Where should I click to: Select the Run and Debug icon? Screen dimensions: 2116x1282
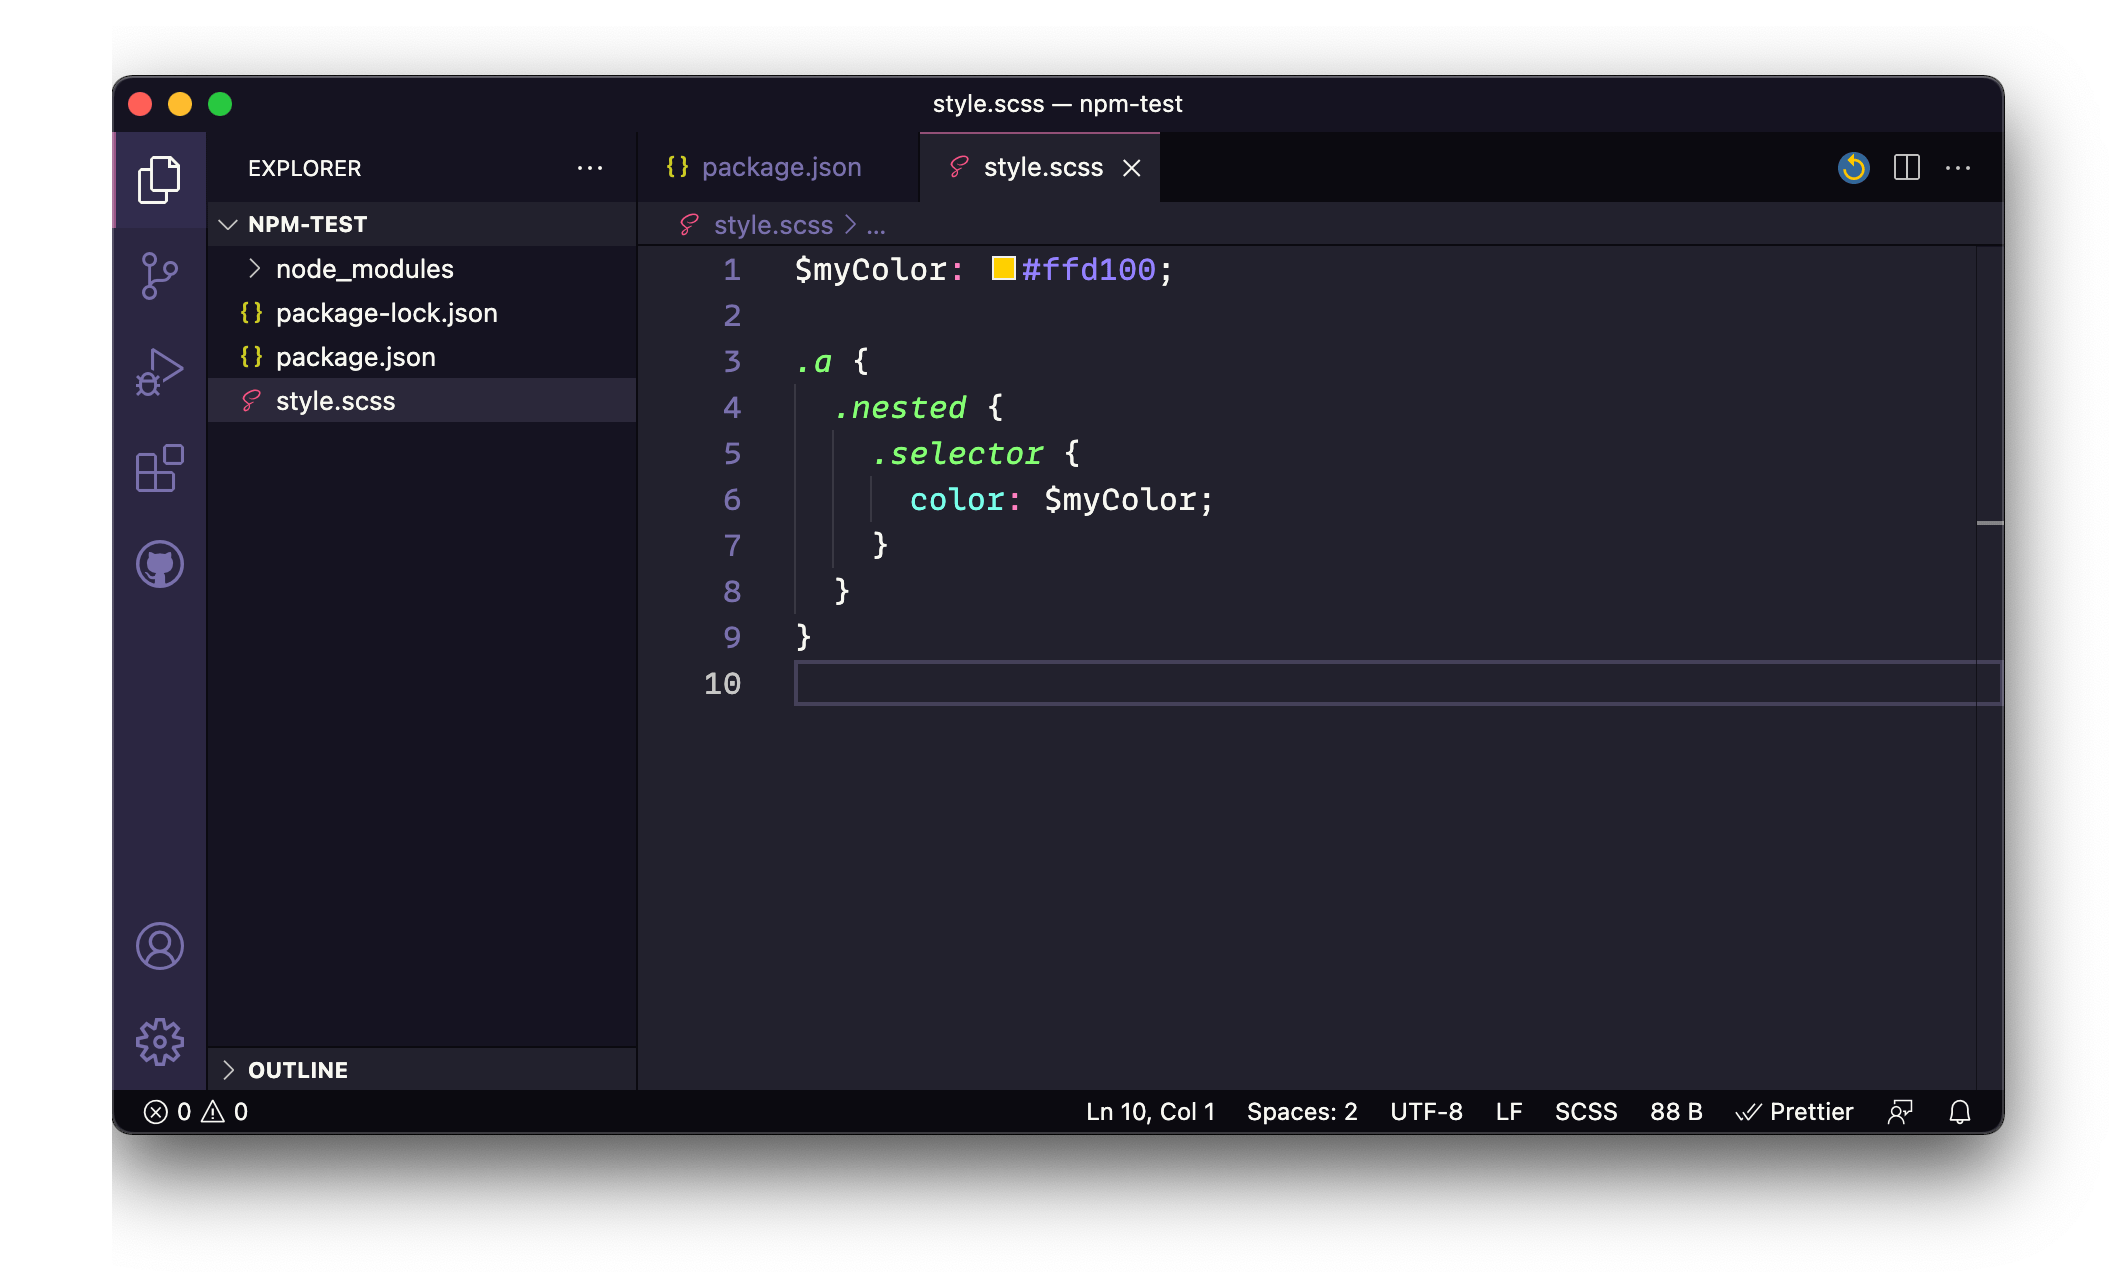tap(162, 375)
